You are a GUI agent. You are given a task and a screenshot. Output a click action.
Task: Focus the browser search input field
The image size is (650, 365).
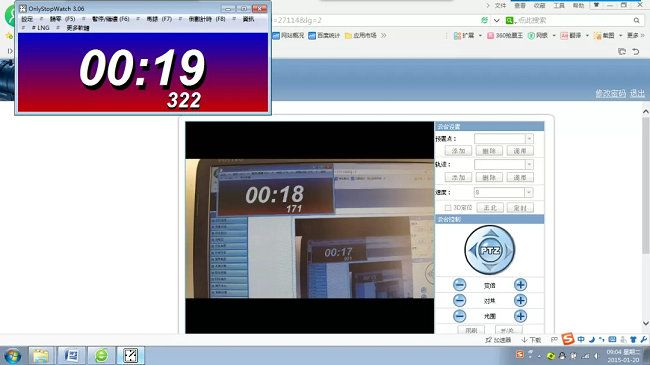point(574,20)
